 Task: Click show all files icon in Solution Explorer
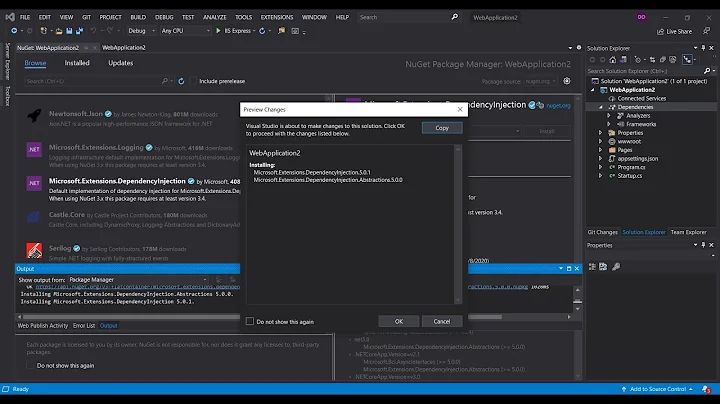673,60
